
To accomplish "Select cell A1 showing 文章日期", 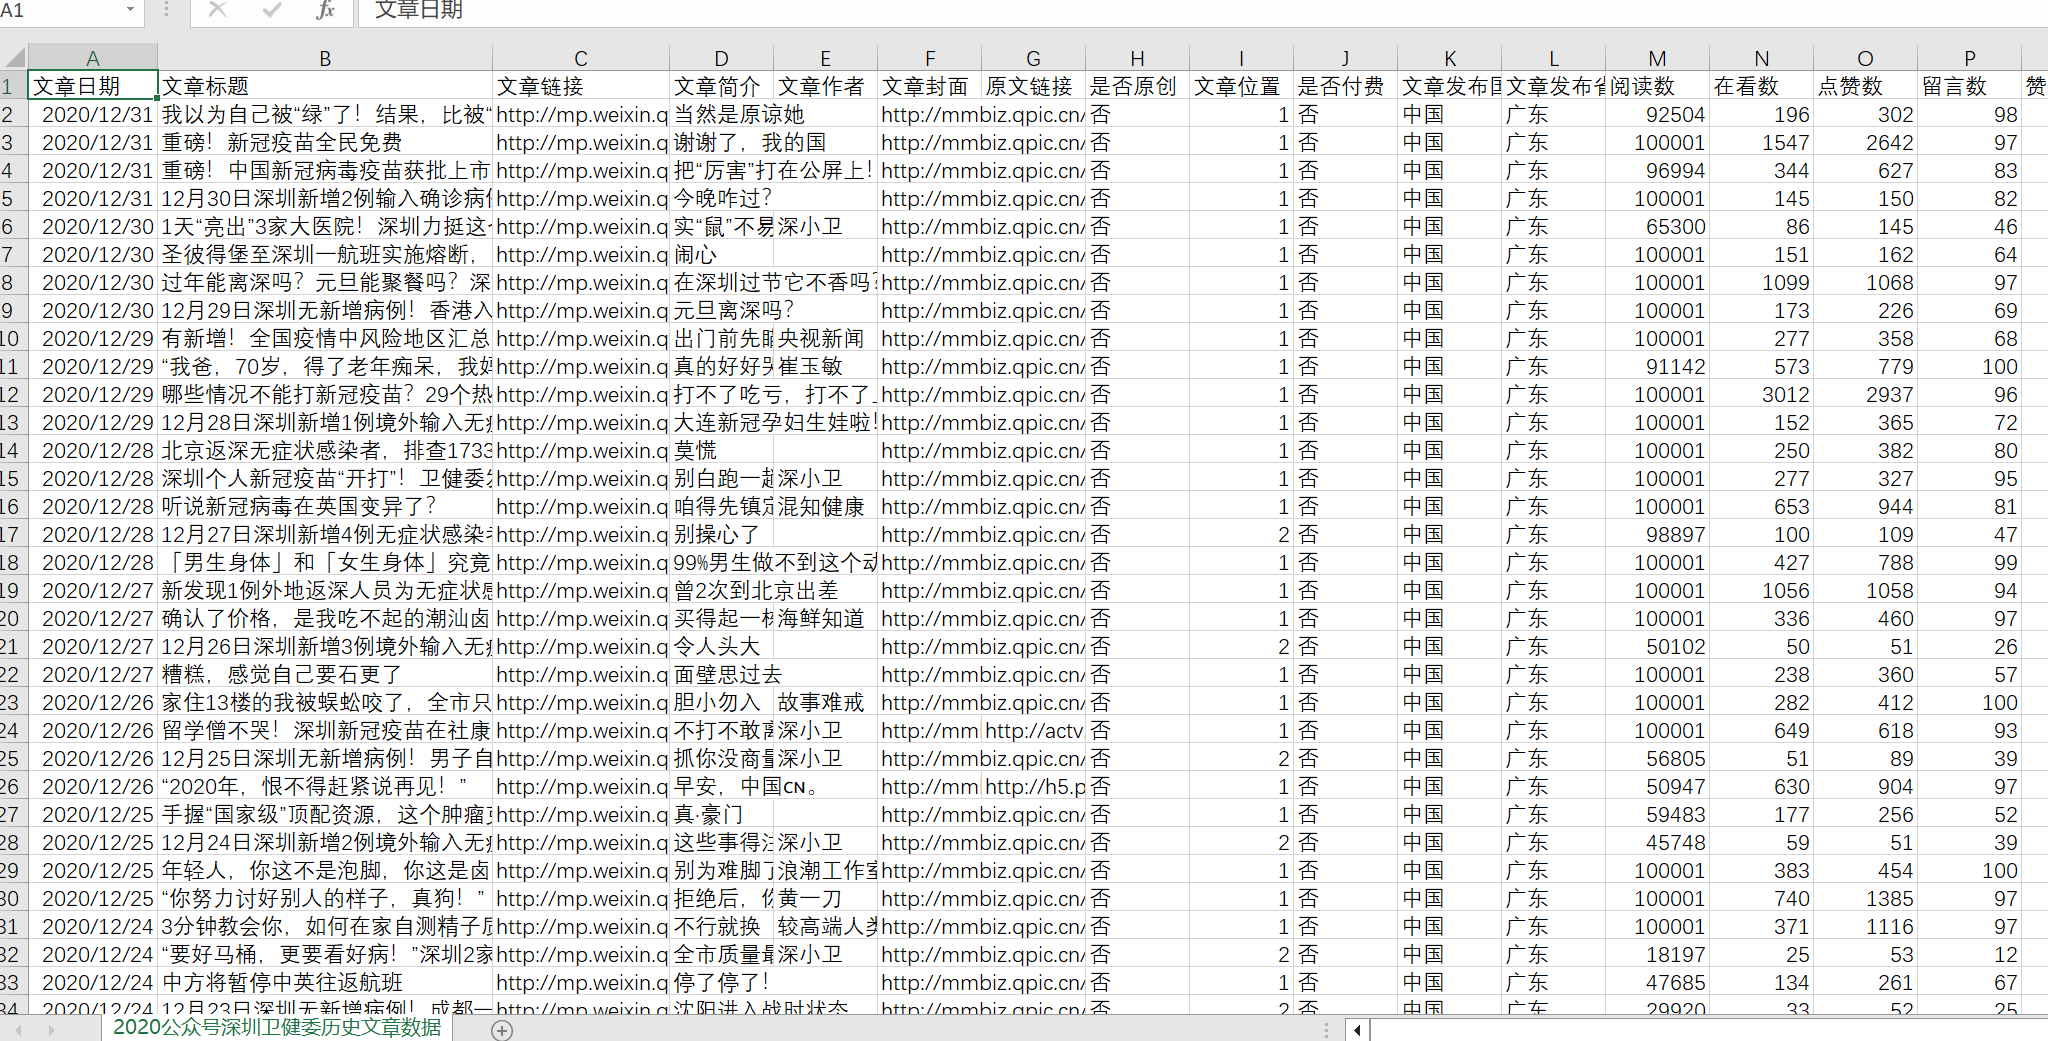I will pyautogui.click(x=92, y=86).
